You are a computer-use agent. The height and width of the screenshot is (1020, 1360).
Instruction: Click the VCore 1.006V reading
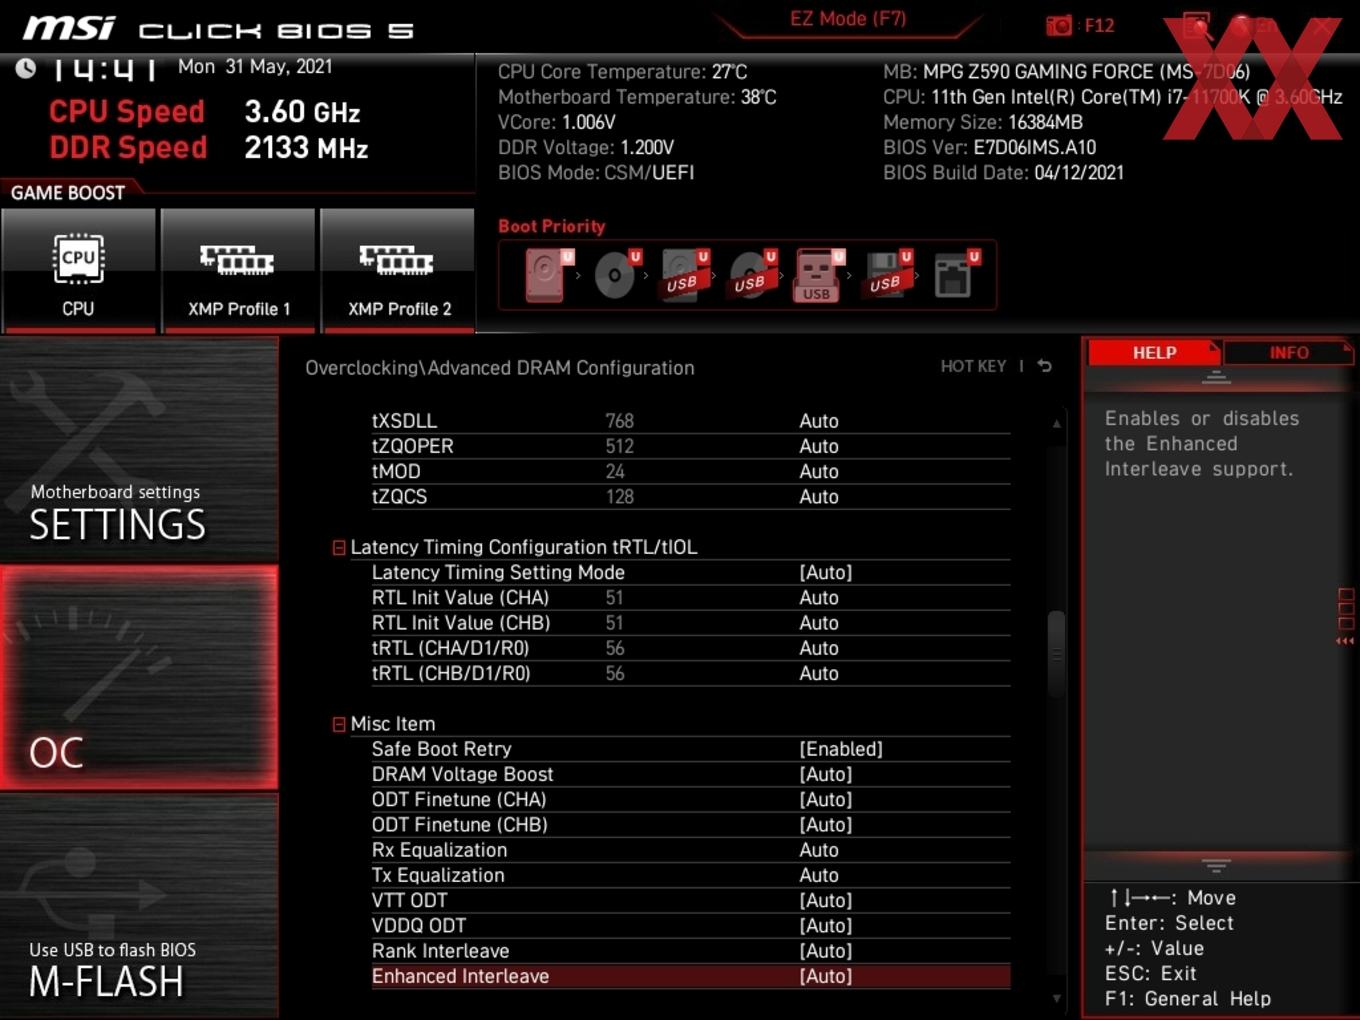point(557,122)
